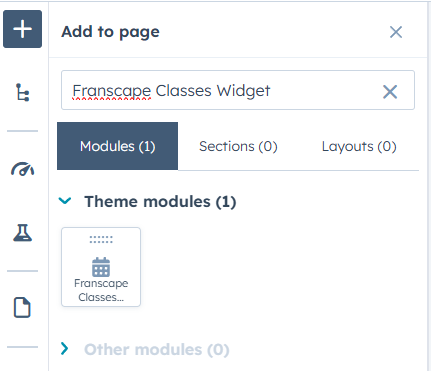
Task: Click the Other modules (0) heading
Action: click(x=157, y=350)
